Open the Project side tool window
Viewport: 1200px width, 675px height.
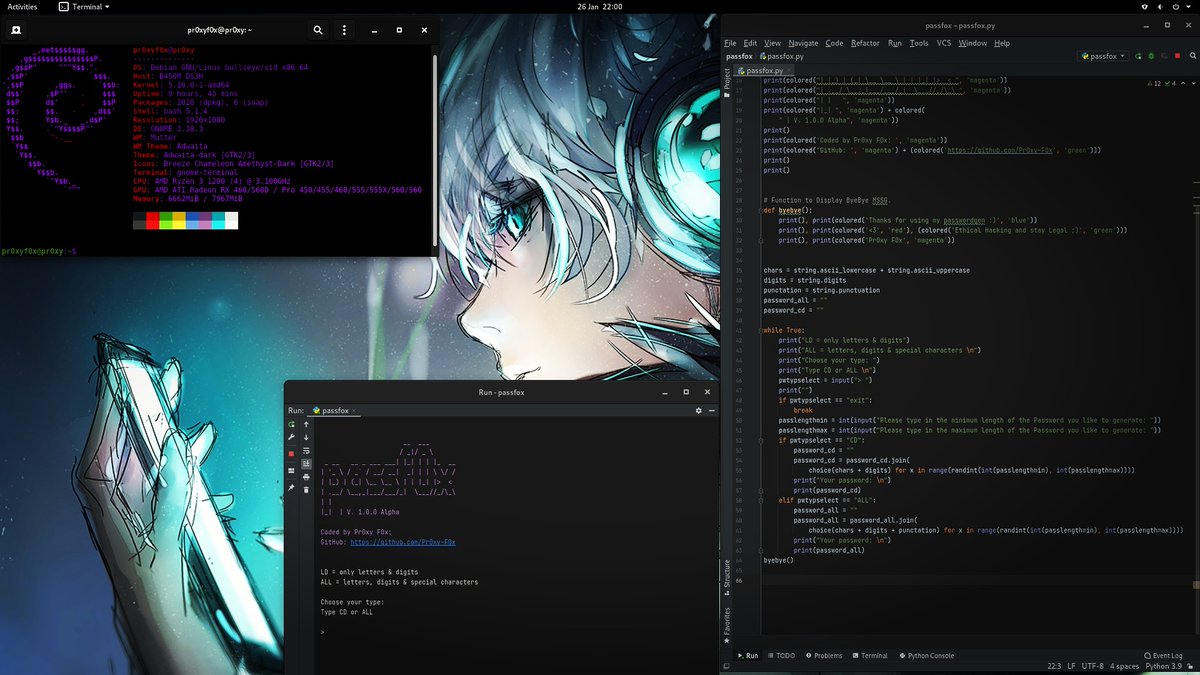[x=727, y=82]
